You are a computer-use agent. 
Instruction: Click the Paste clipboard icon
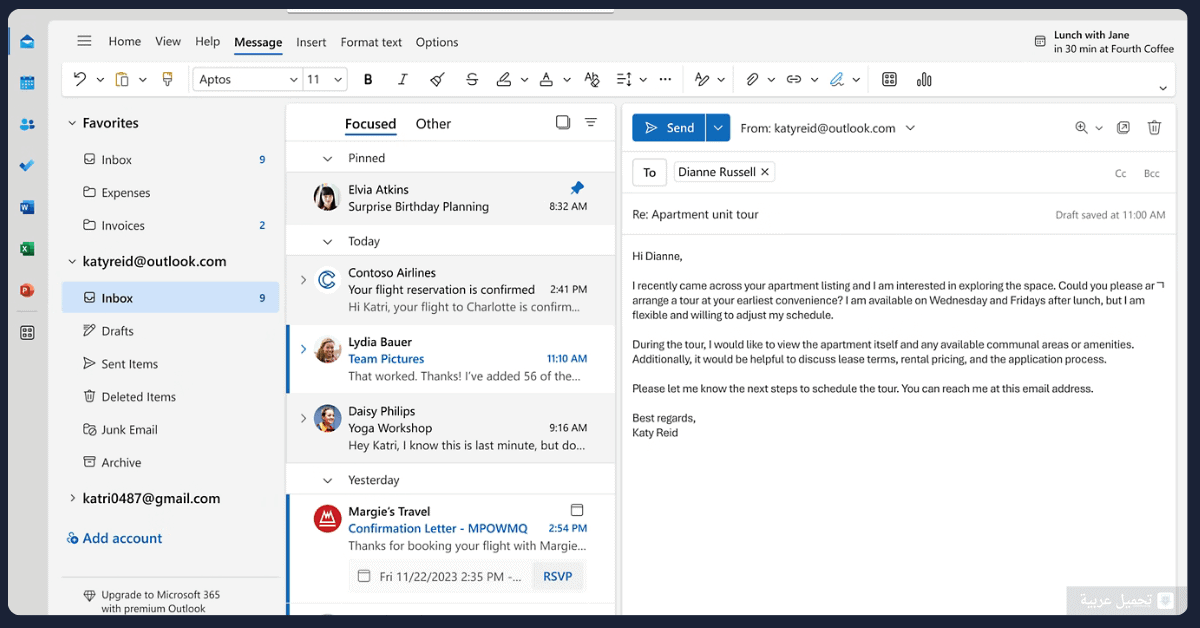tap(122, 79)
